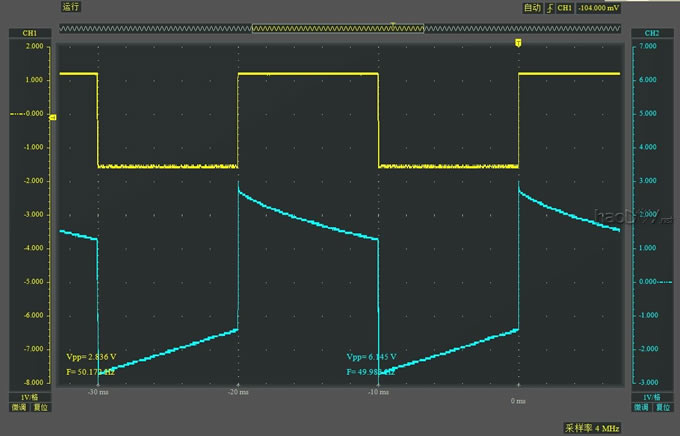Open the CH1 trigger source selector
This screenshot has width=680, height=436.
click(x=564, y=8)
